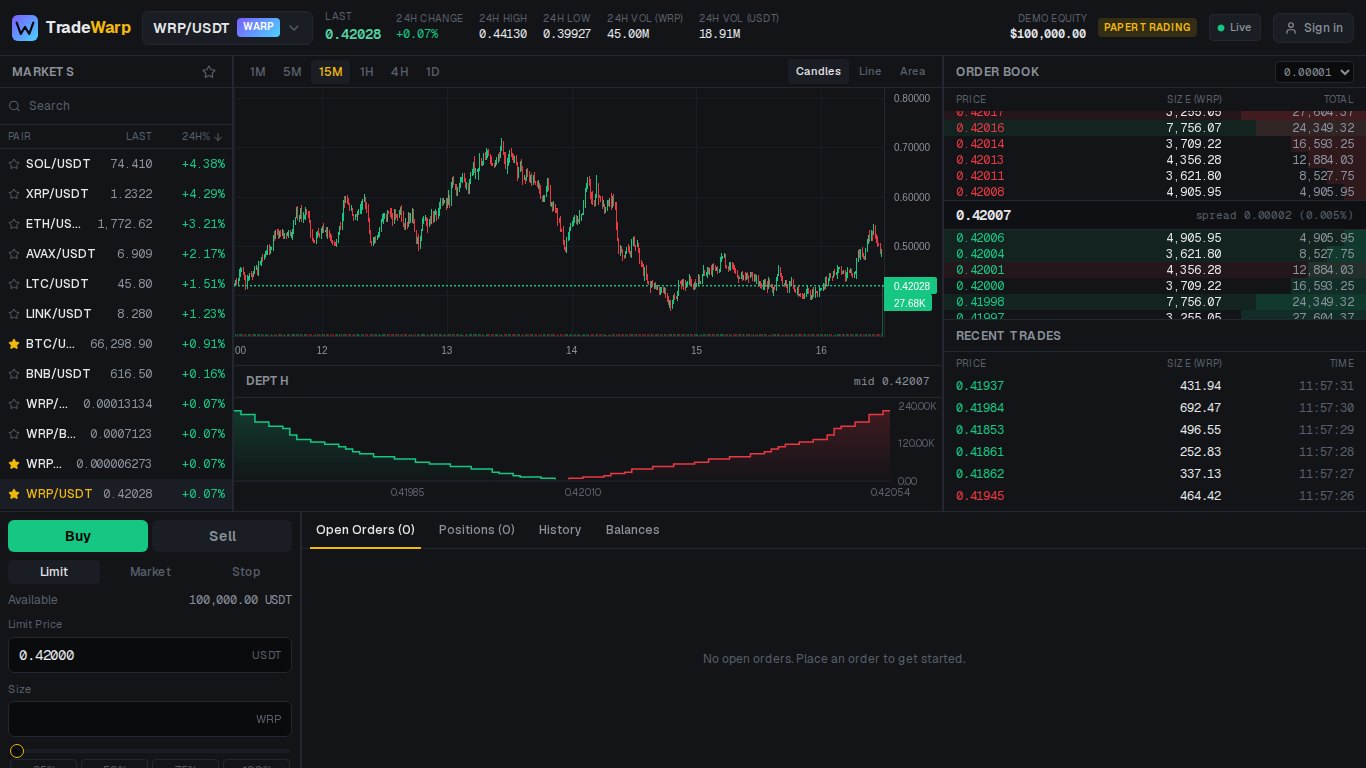The height and width of the screenshot is (768, 1366).
Task: Open the WRP/USDT market row
Action: click(116, 494)
